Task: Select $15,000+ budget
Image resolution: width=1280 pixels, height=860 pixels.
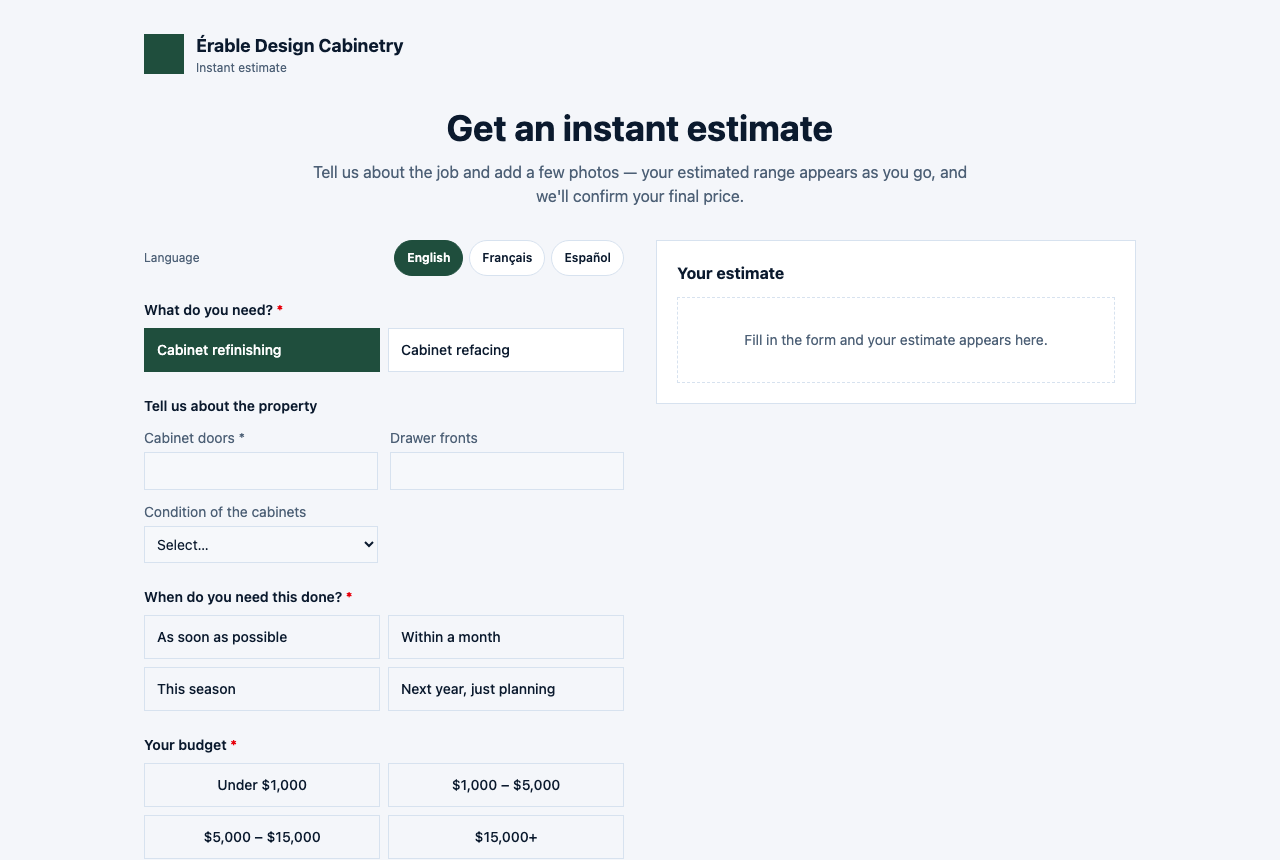Action: [506, 837]
